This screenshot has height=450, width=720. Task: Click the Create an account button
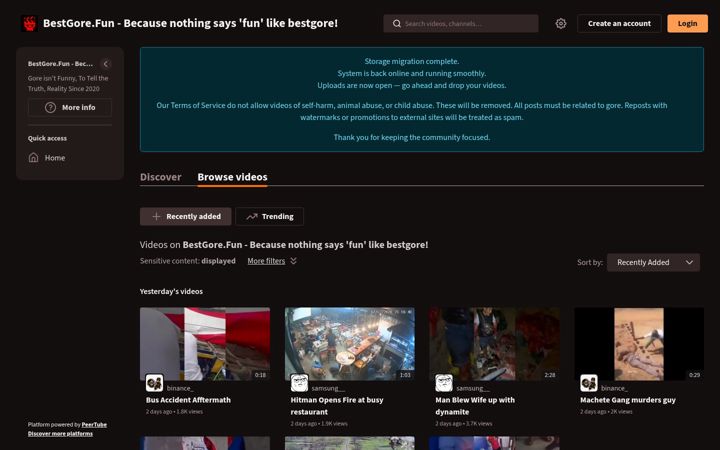pyautogui.click(x=619, y=23)
